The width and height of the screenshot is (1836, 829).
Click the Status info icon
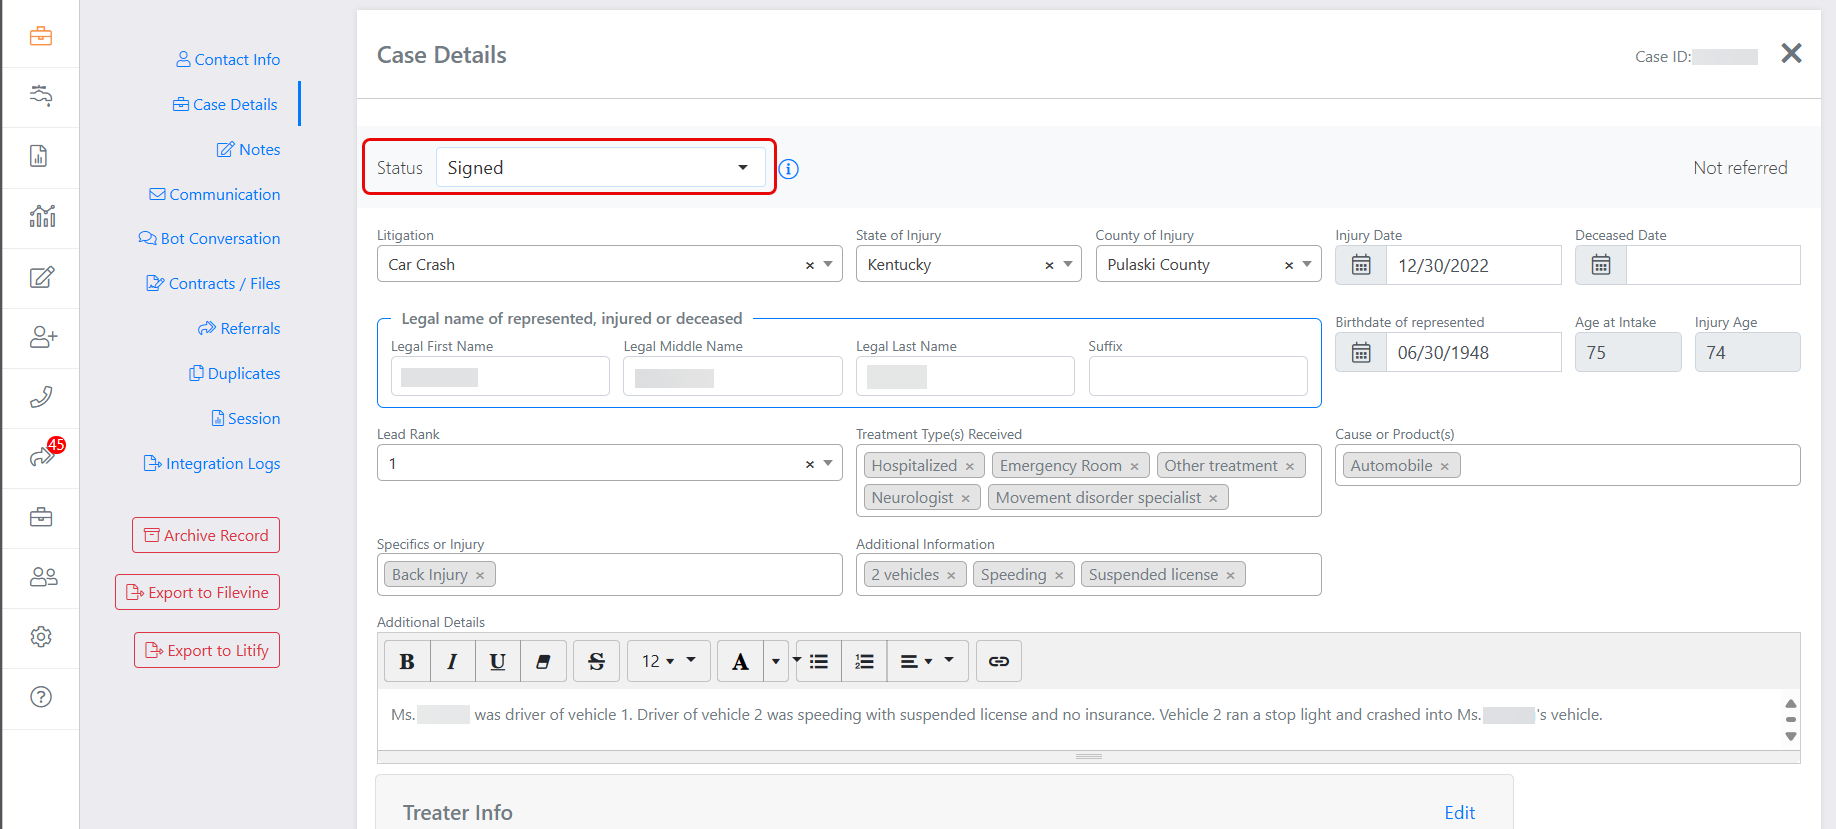pyautogui.click(x=789, y=169)
